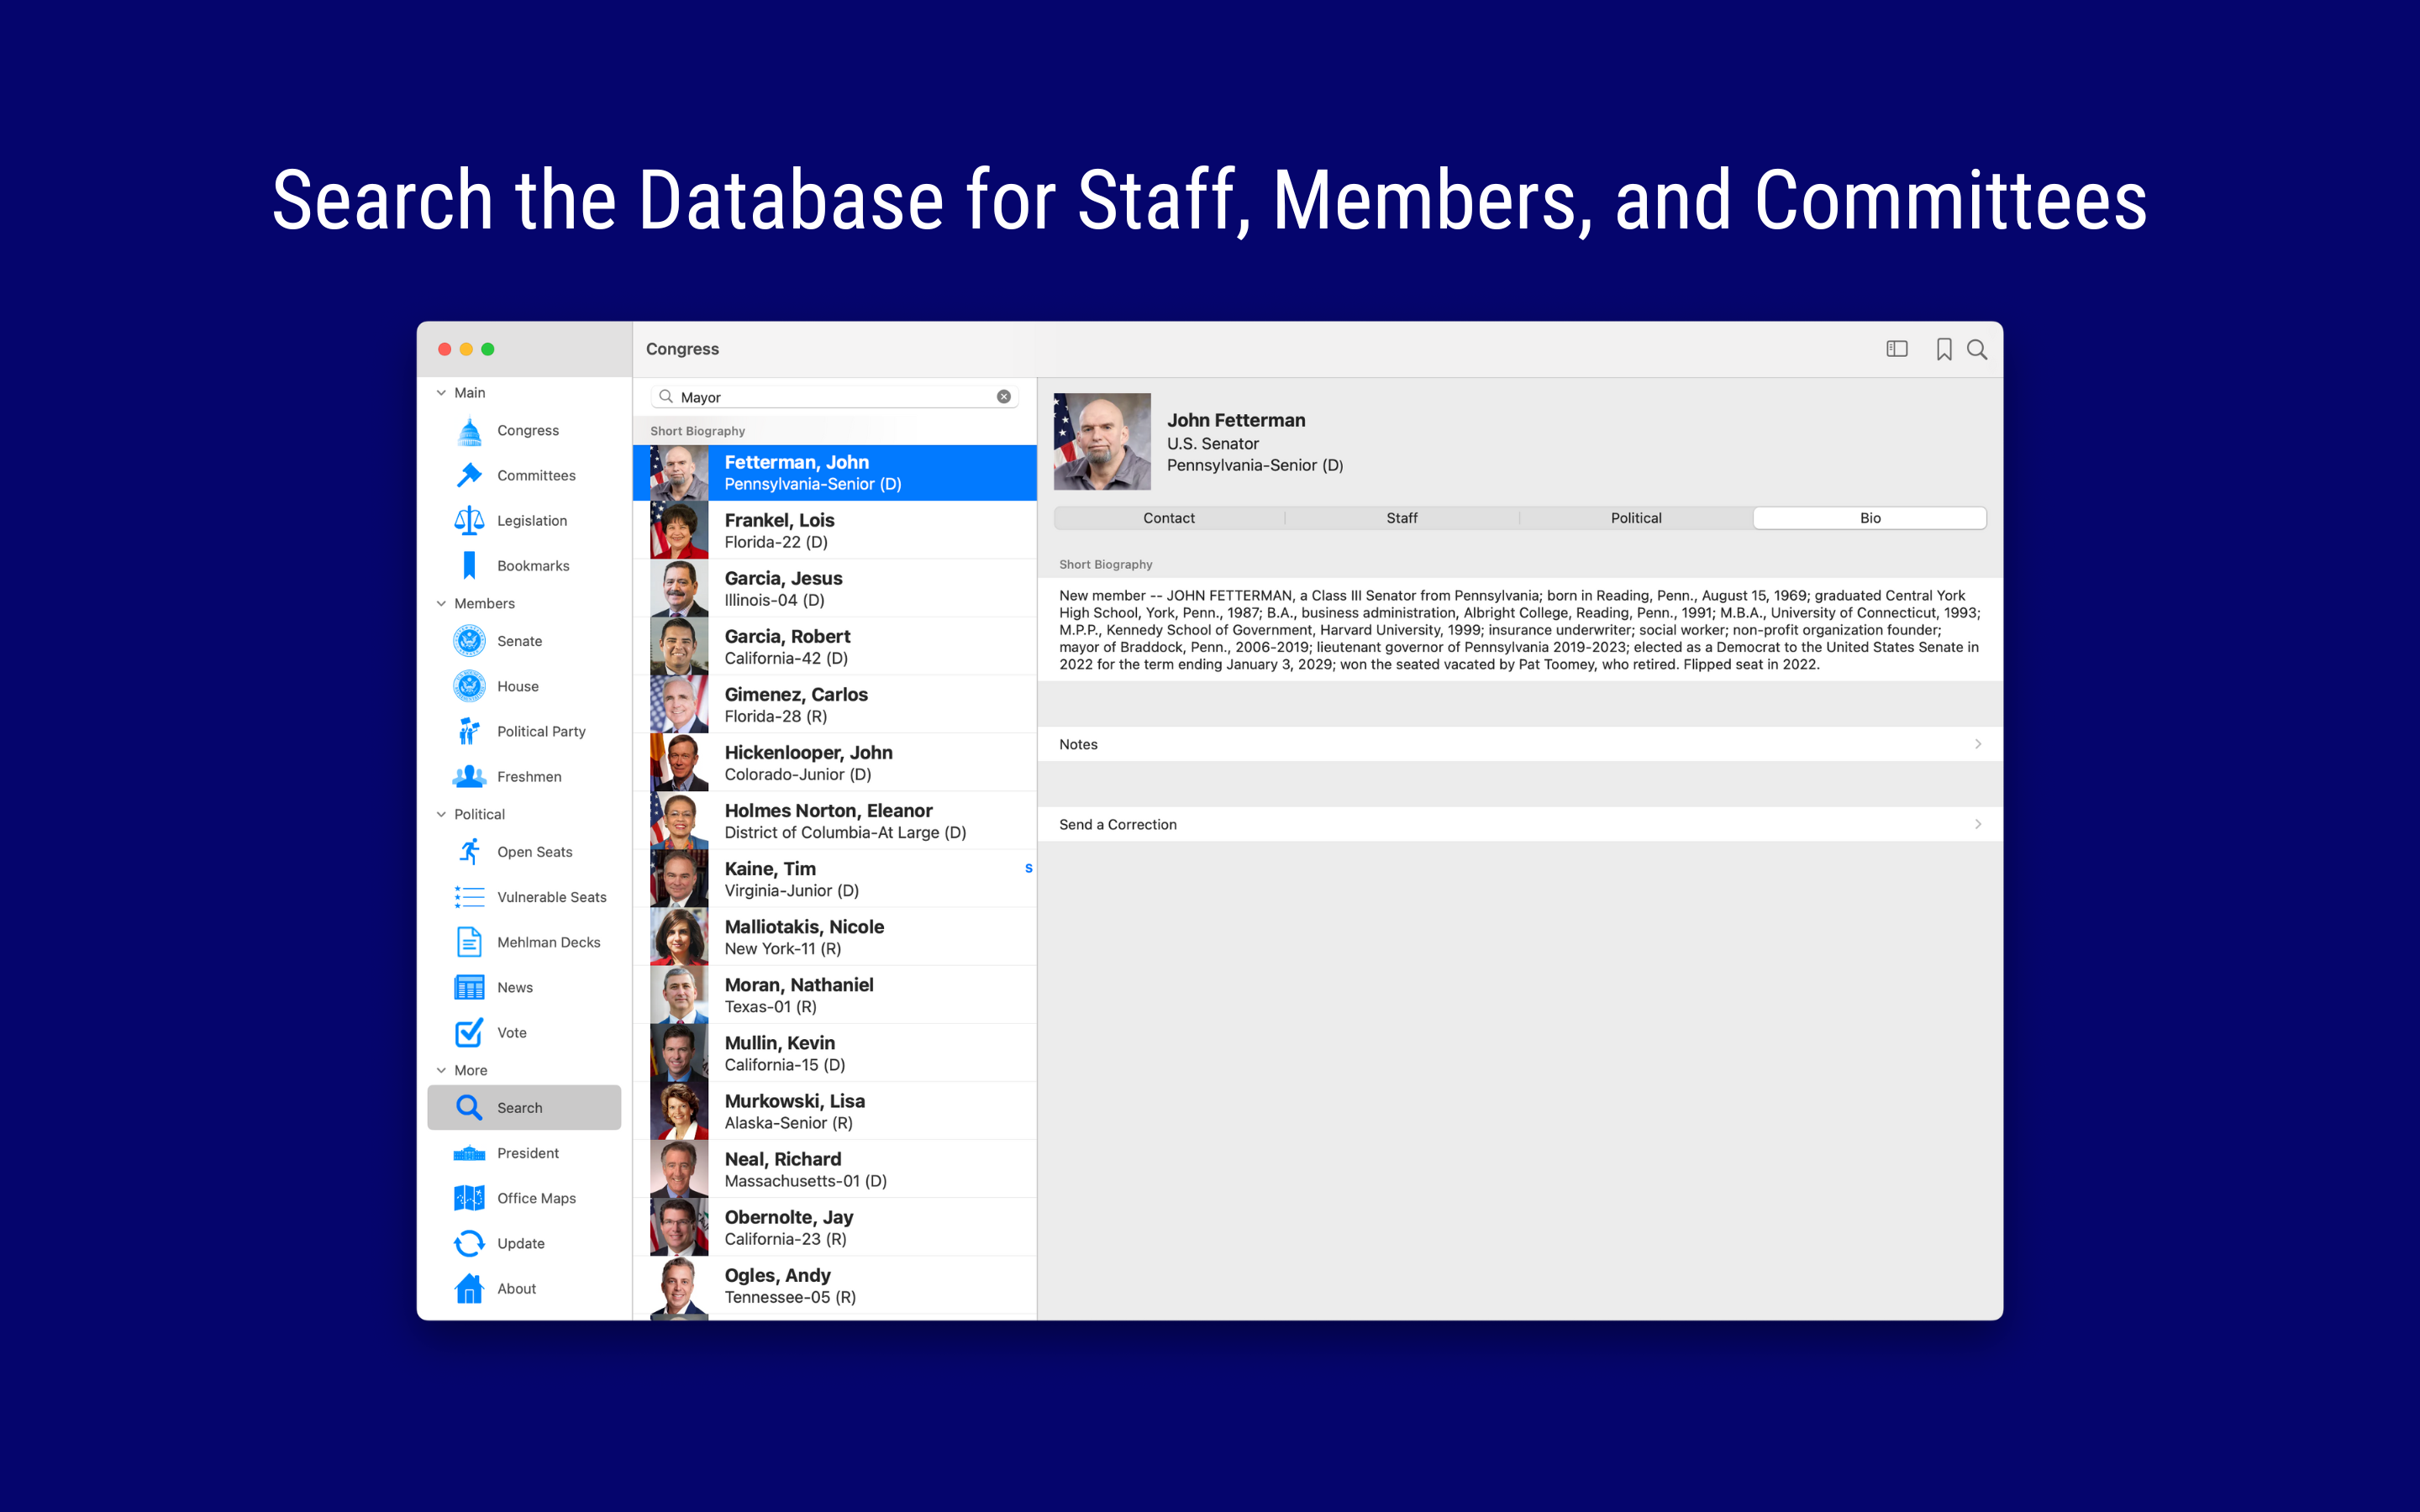Screen dimensions: 2420x1512
Task: Open the News icon in sidebar
Action: 469,987
